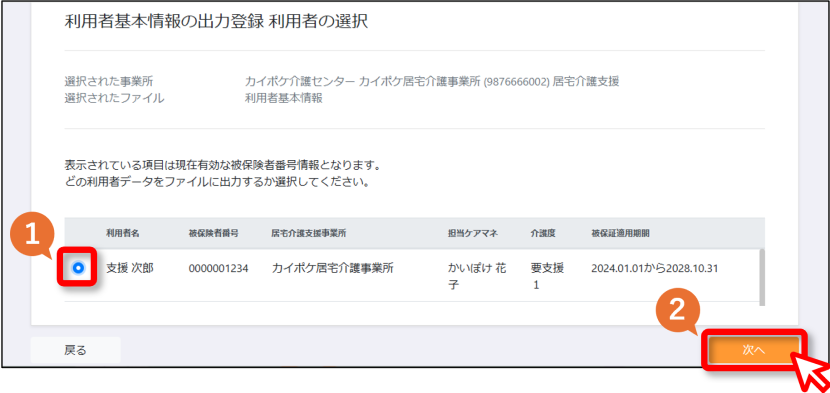Click the orange step 2 badge
This screenshot has width=830, height=393.
click(678, 311)
